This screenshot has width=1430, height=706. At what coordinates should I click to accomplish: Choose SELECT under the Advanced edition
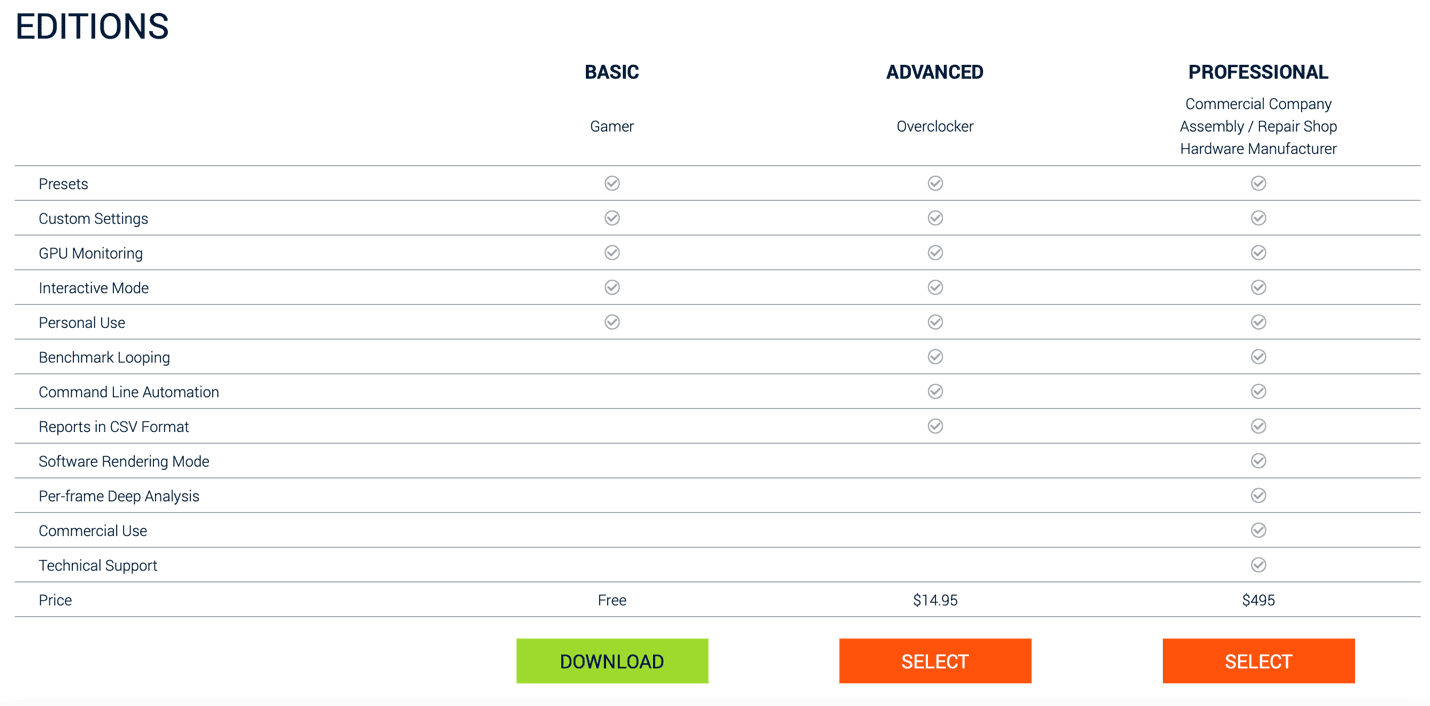pyautogui.click(x=935, y=661)
